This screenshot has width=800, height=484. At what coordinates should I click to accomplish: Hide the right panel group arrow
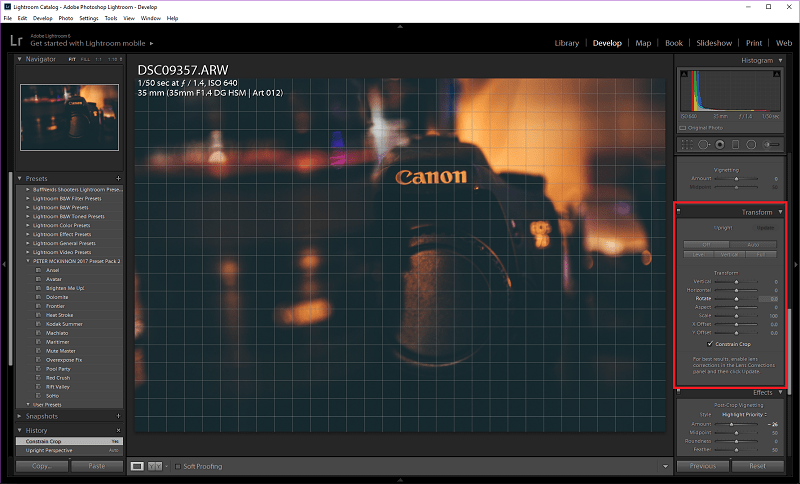(796, 264)
